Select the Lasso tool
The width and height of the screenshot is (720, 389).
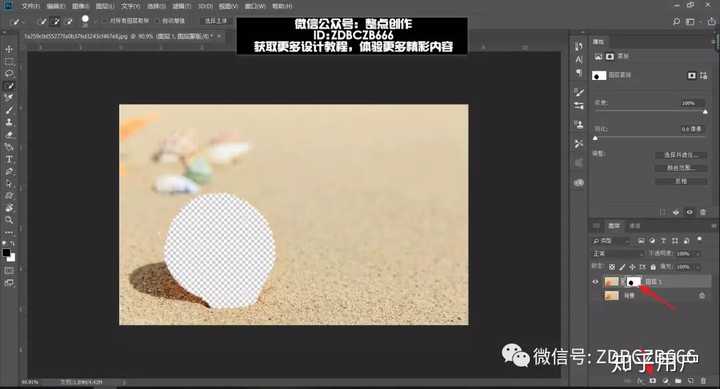tap(9, 73)
